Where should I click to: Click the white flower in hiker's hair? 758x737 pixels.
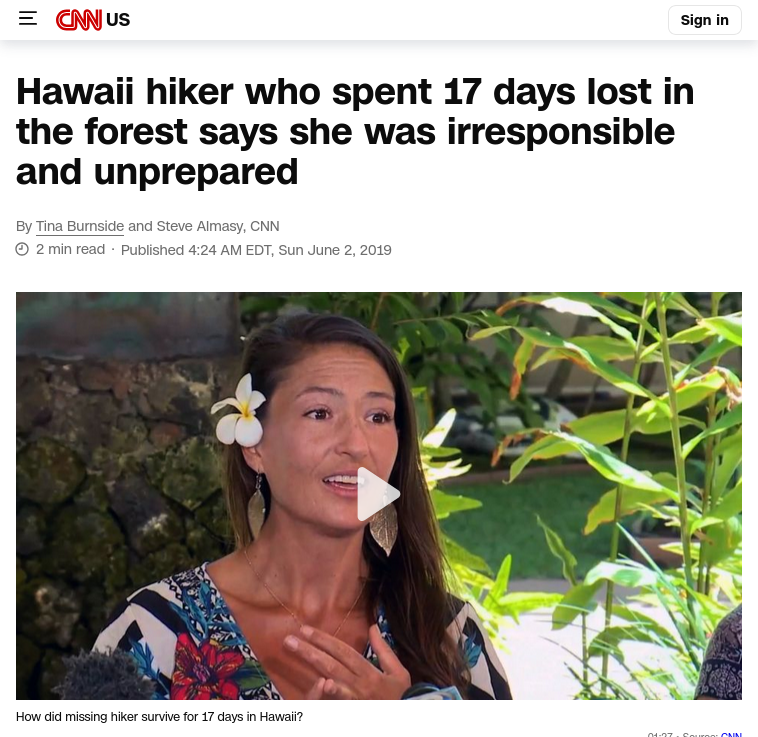point(240,411)
